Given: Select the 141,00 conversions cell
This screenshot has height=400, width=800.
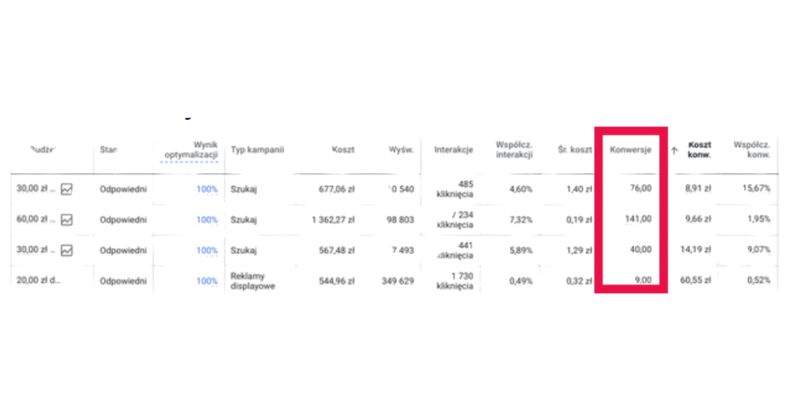Looking at the screenshot, I should [636, 219].
